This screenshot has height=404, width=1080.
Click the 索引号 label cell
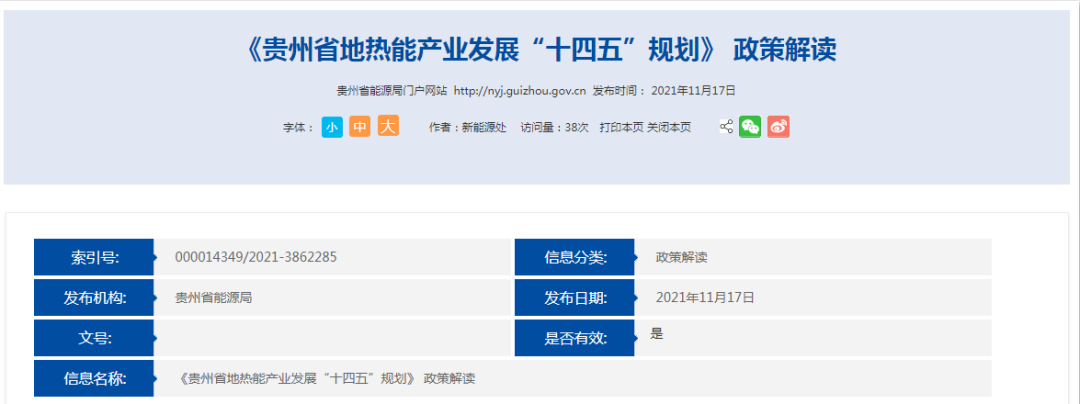[94, 257]
